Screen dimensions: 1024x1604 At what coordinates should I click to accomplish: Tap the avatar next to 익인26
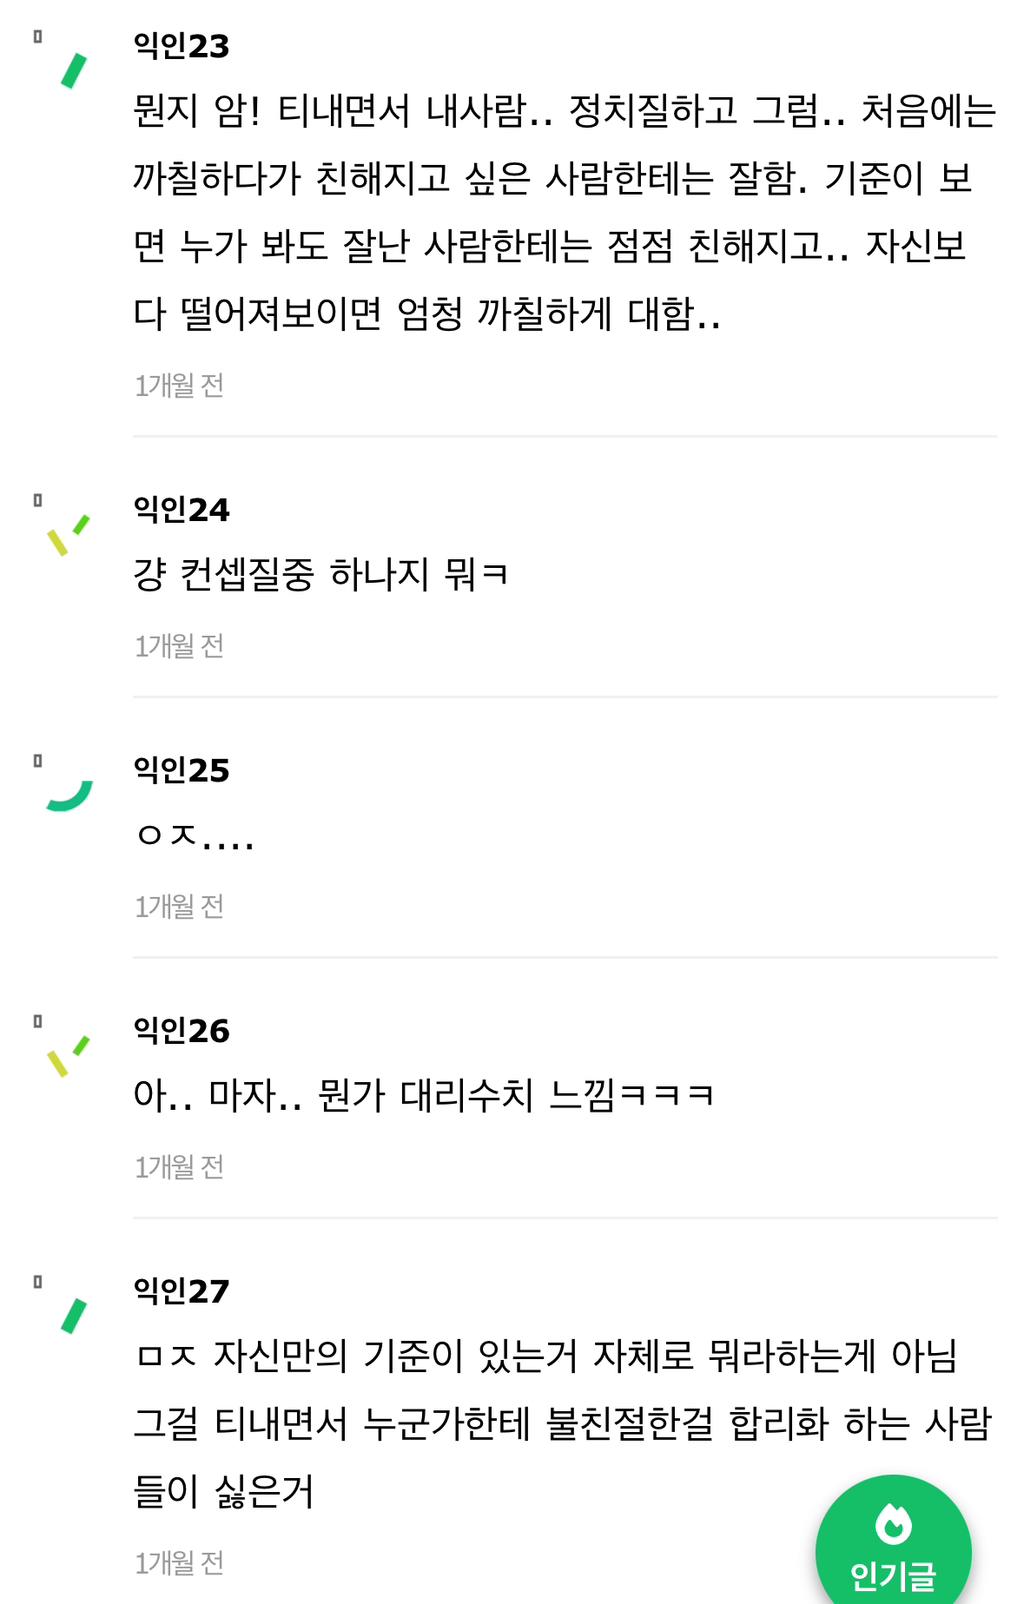tap(68, 1056)
